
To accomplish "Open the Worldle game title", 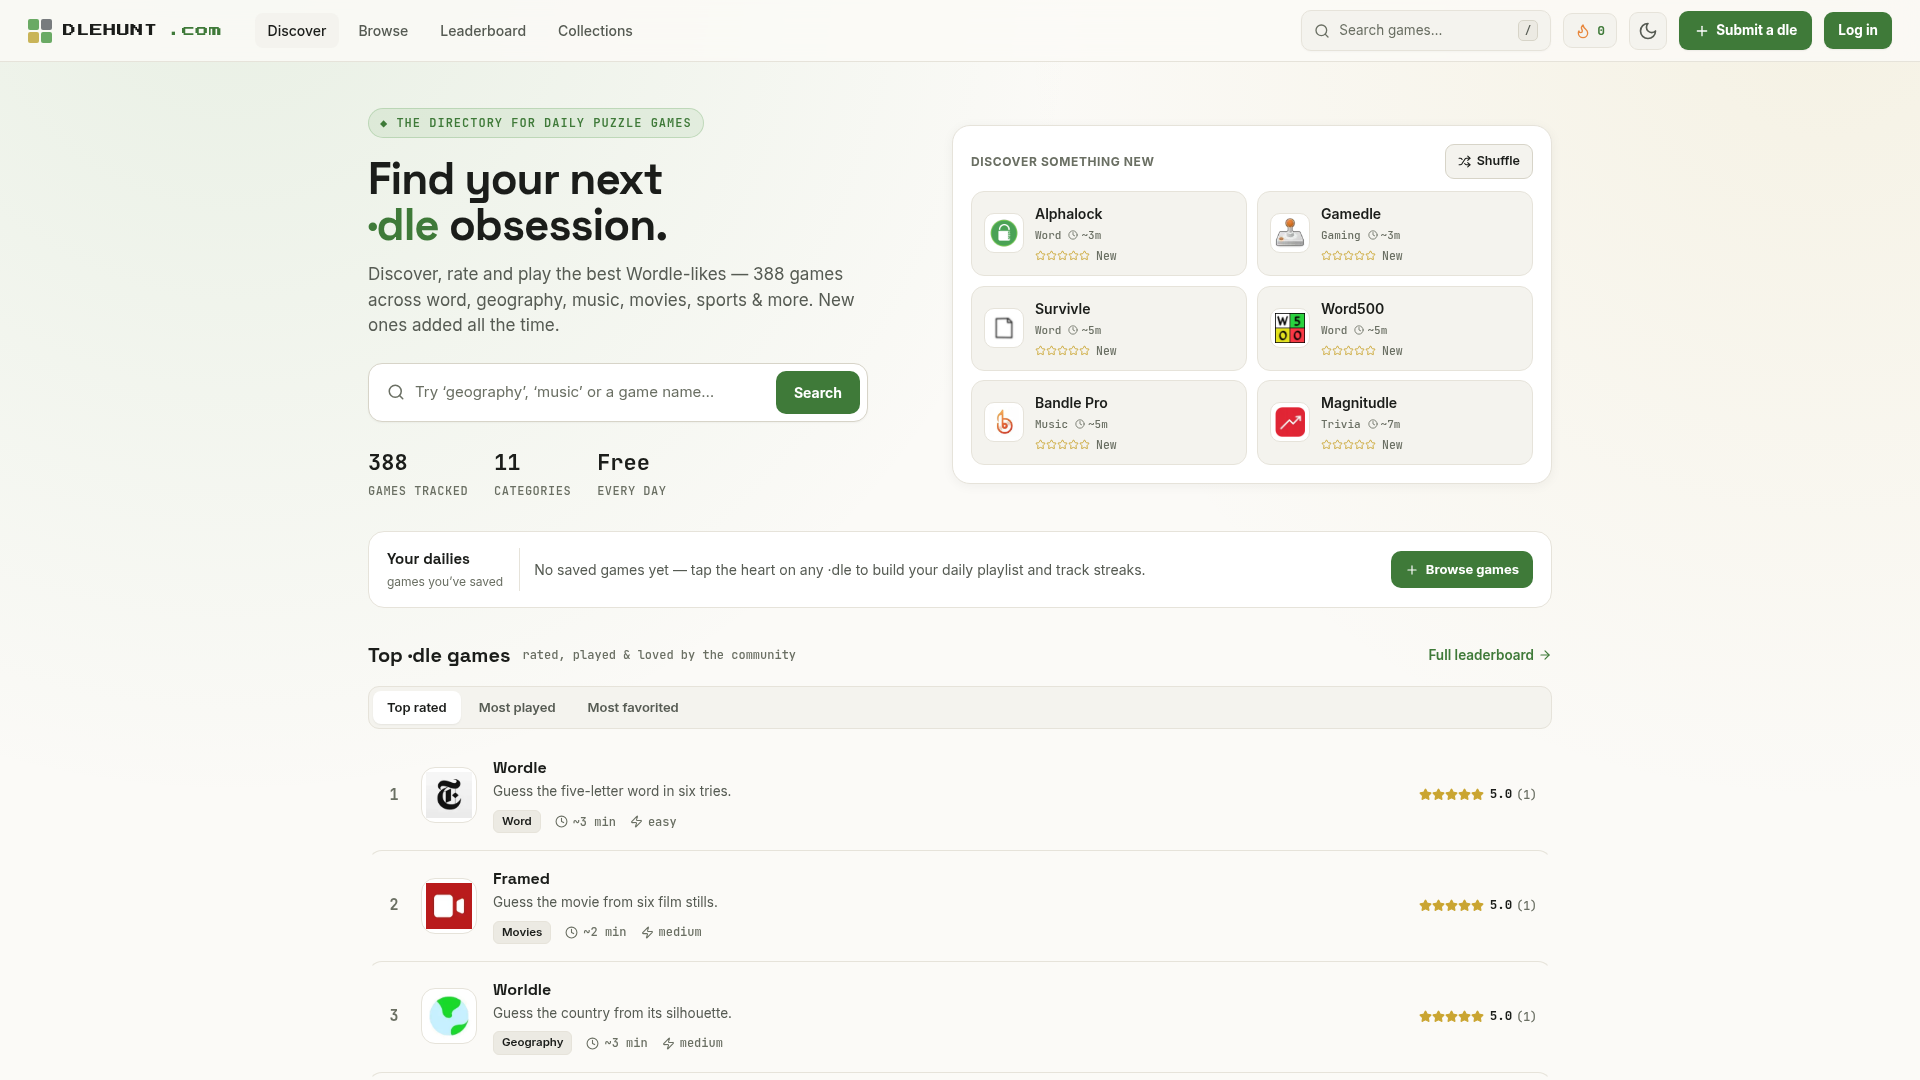I will (522, 990).
